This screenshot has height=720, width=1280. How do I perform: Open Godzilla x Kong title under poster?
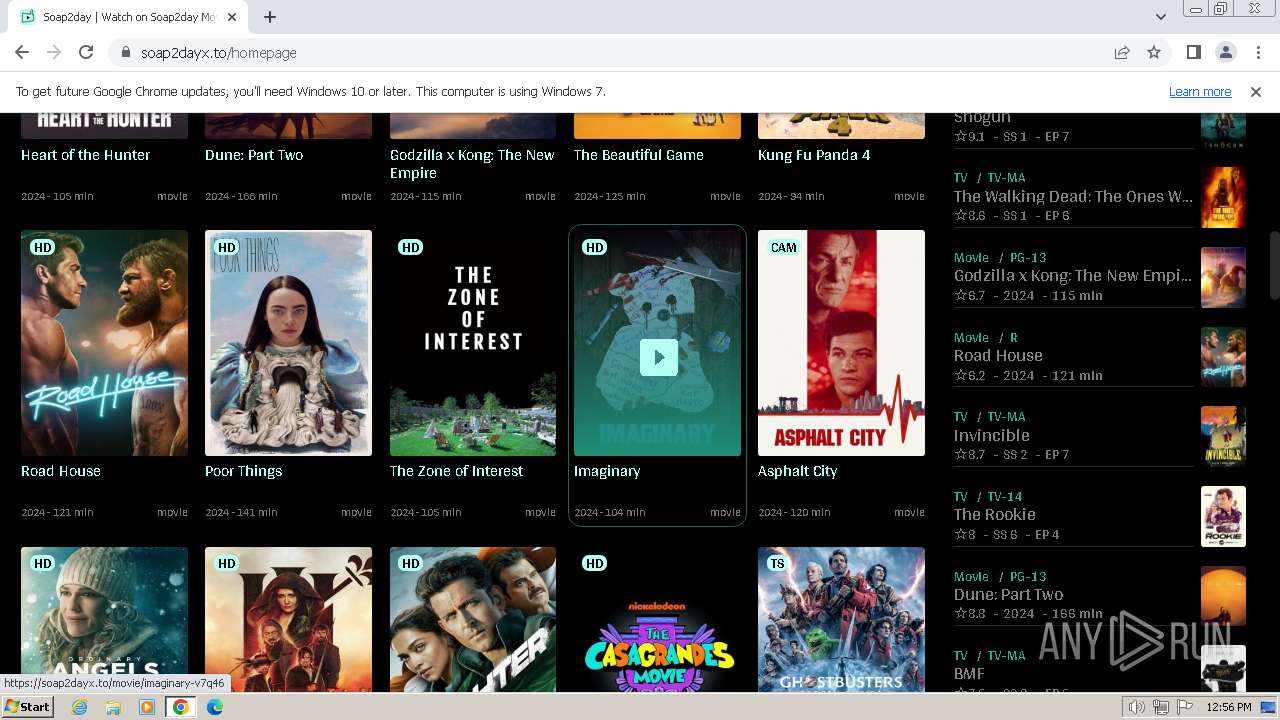click(472, 164)
